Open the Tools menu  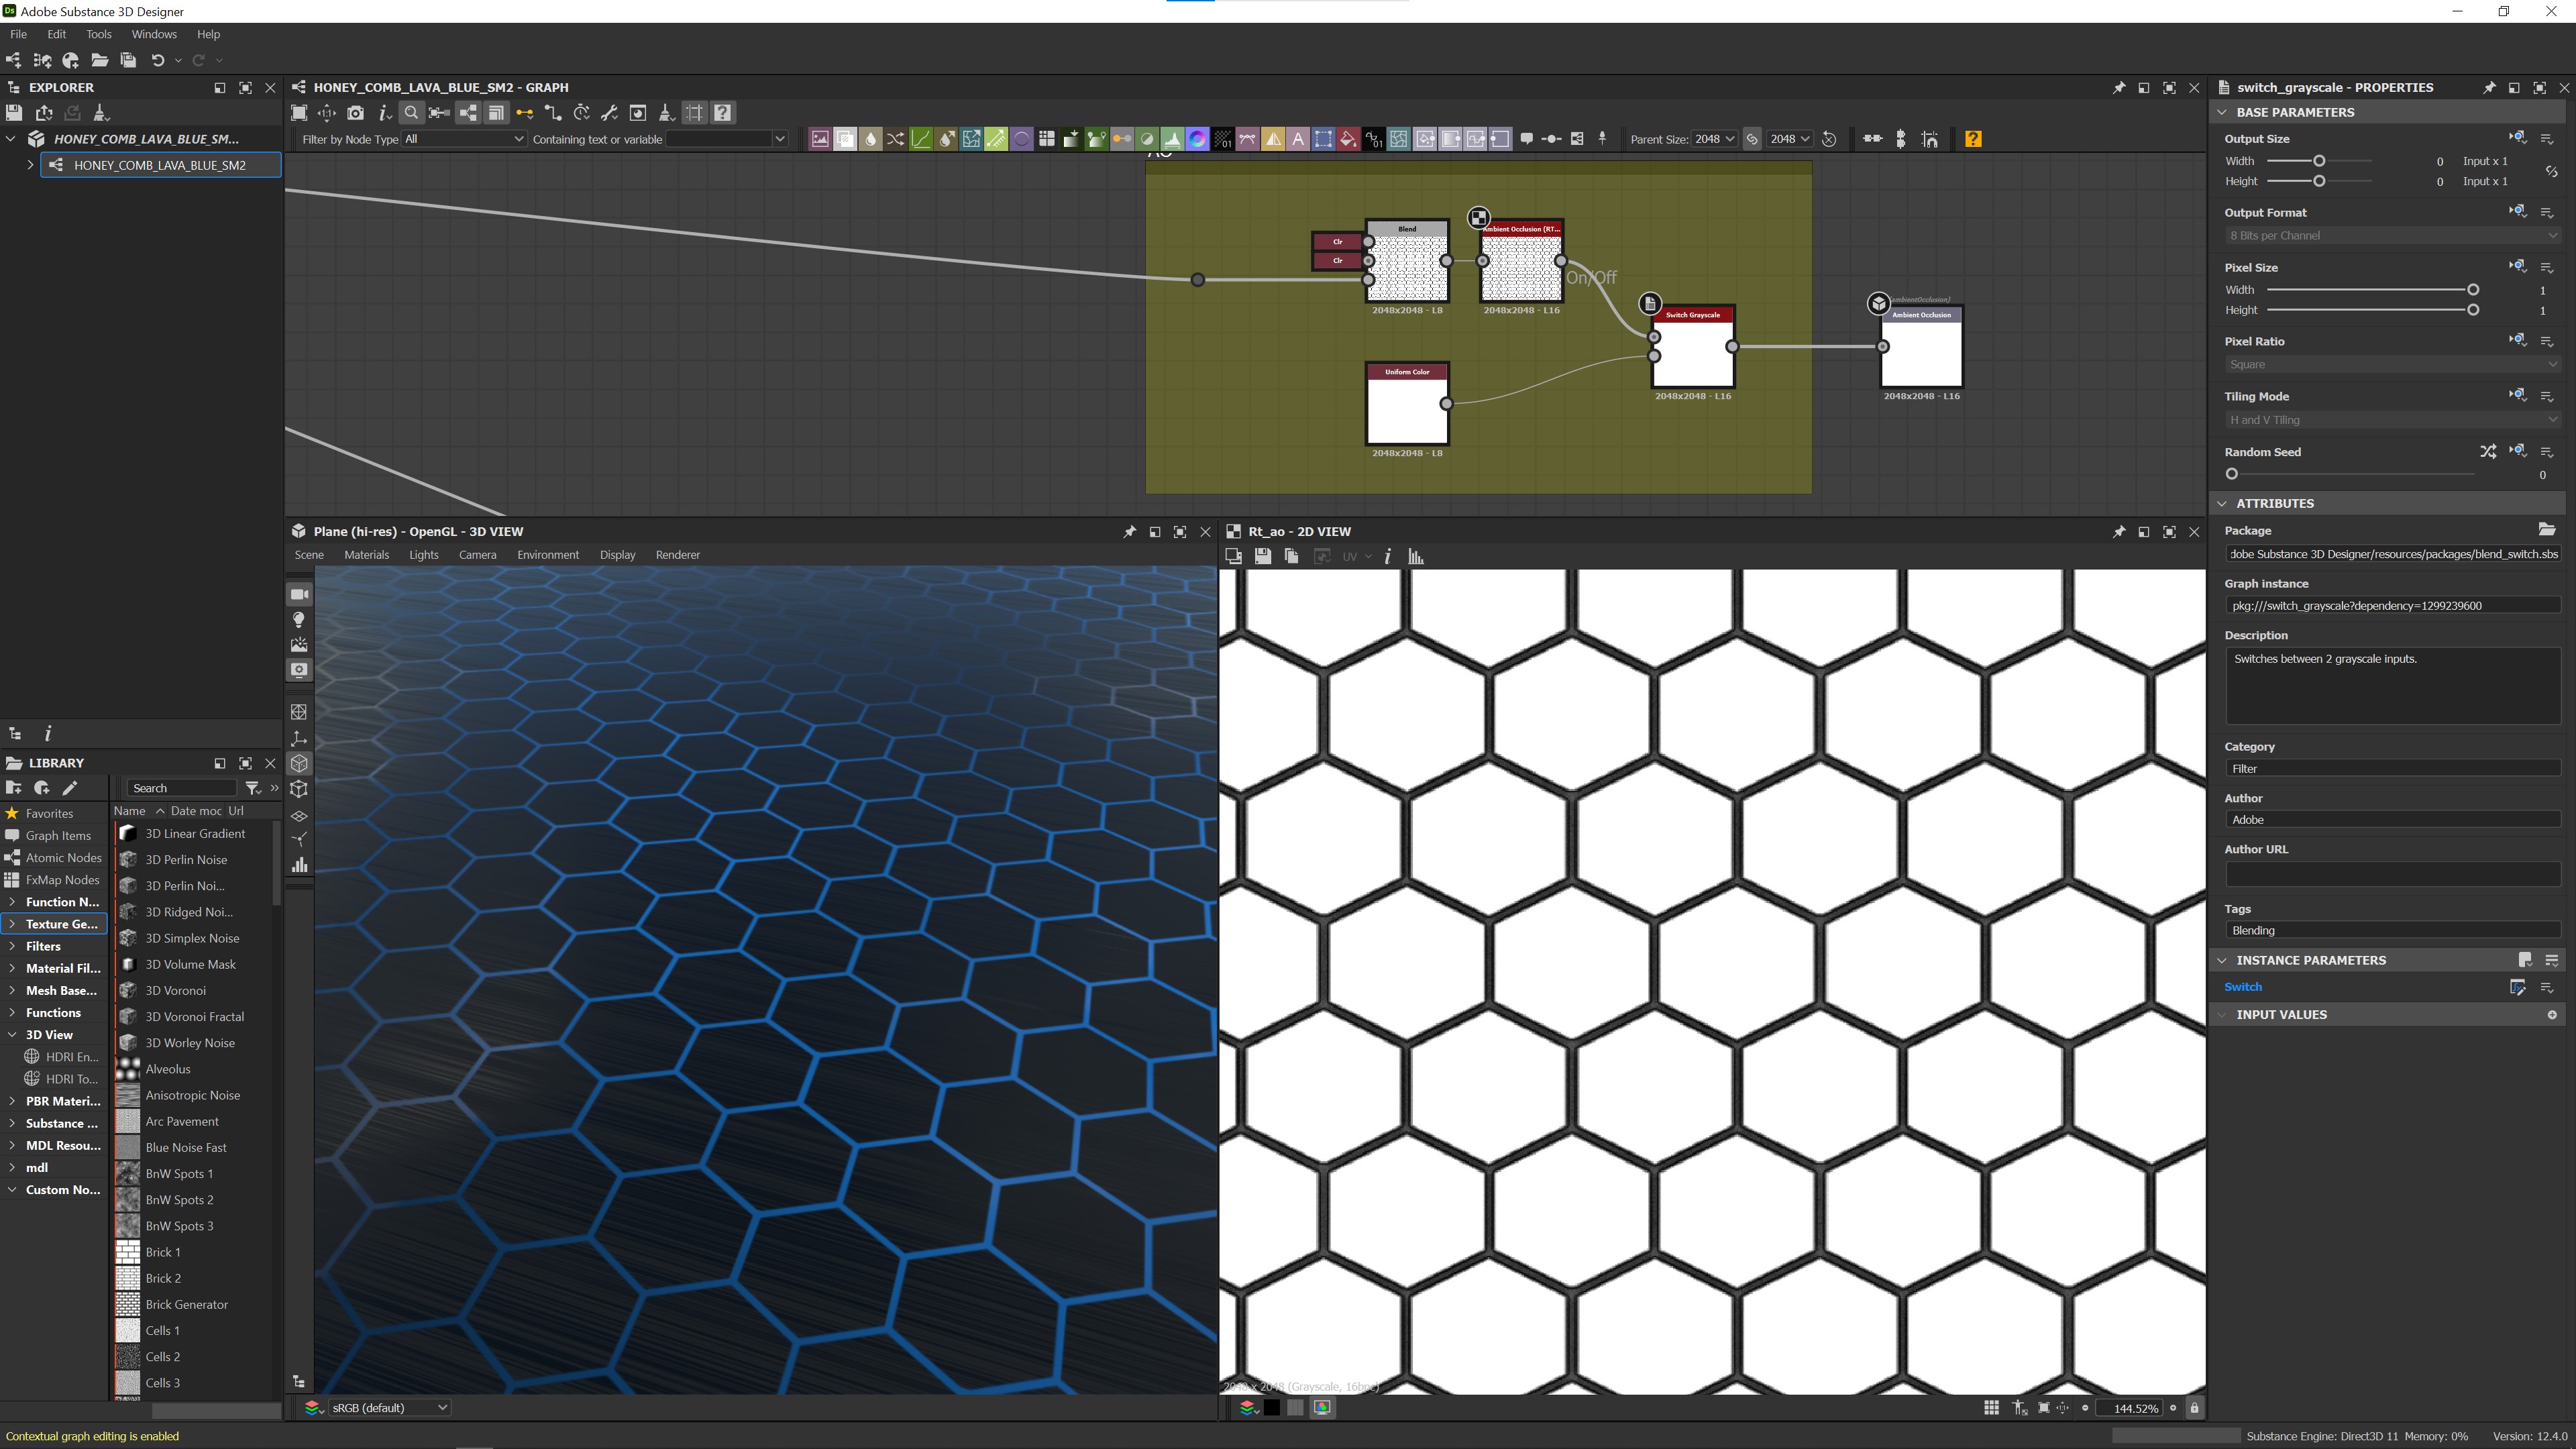98,33
